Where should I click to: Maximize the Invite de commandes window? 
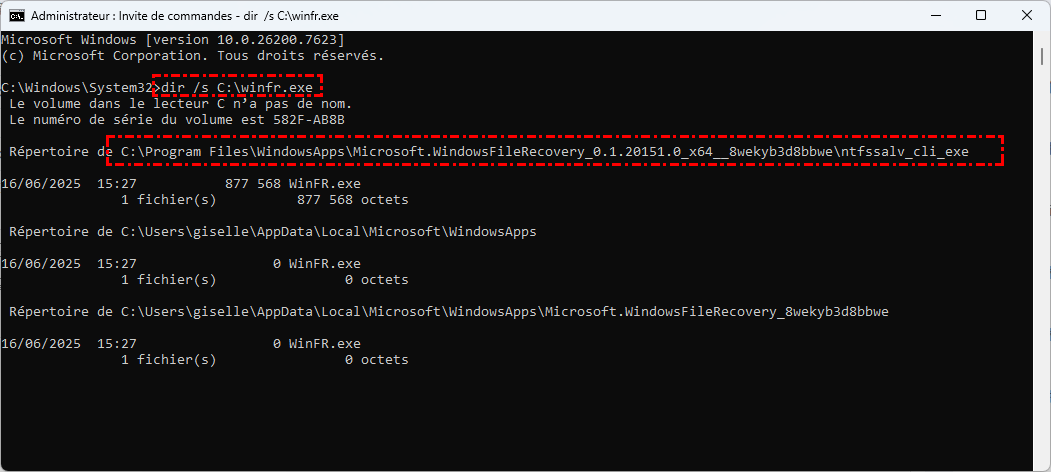981,16
